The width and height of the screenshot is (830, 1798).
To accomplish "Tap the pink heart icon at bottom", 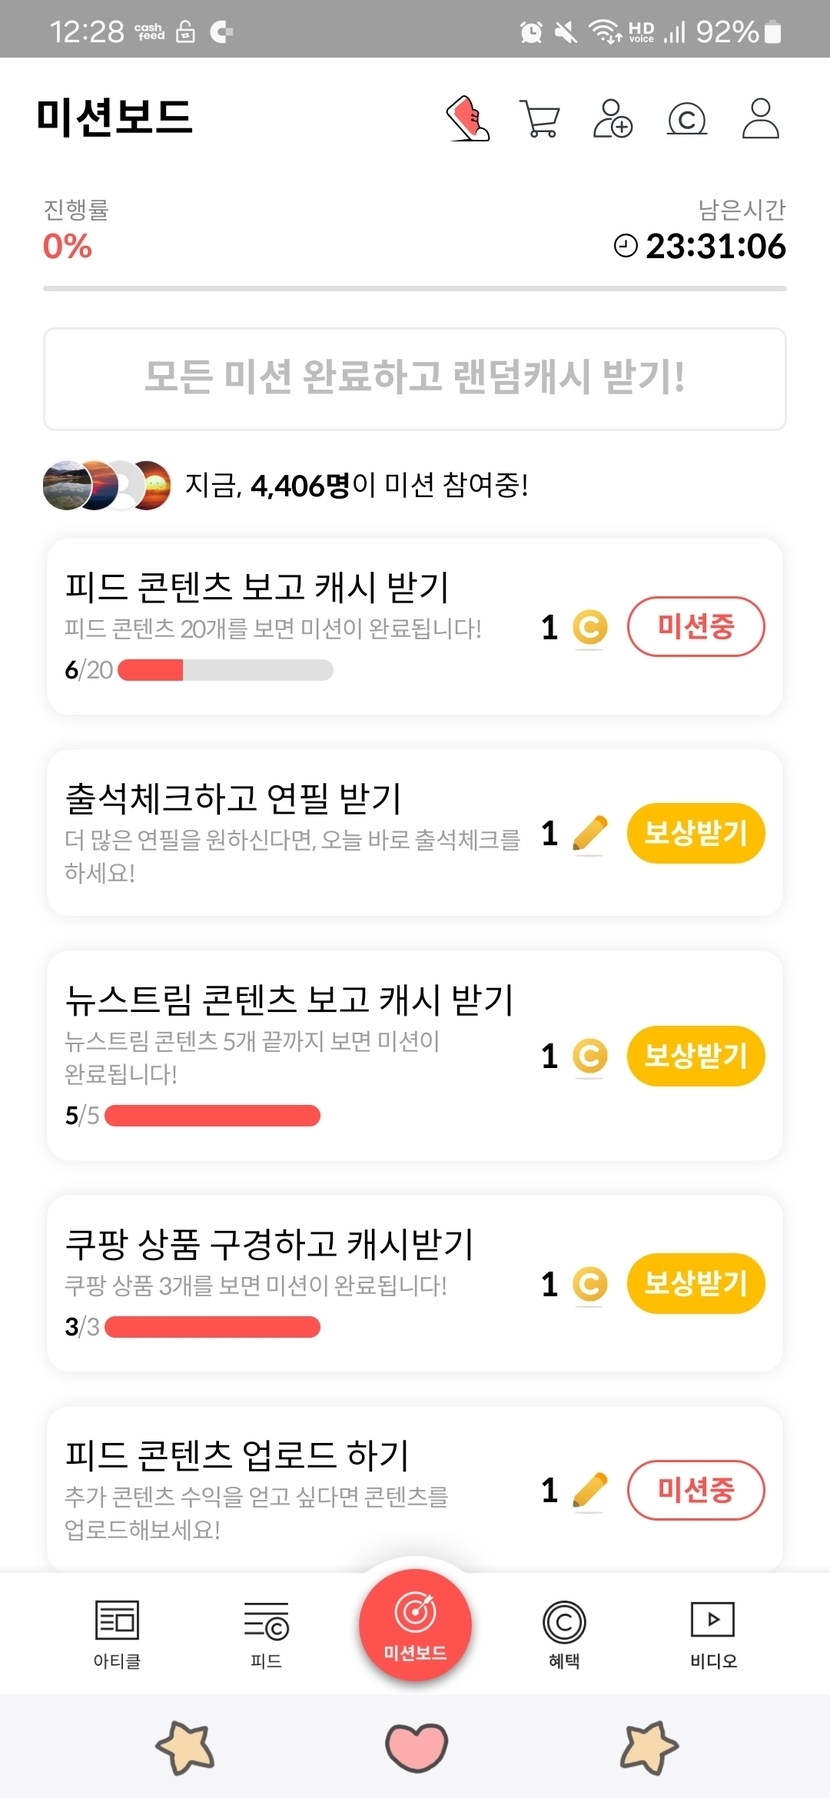I will (x=416, y=1747).
